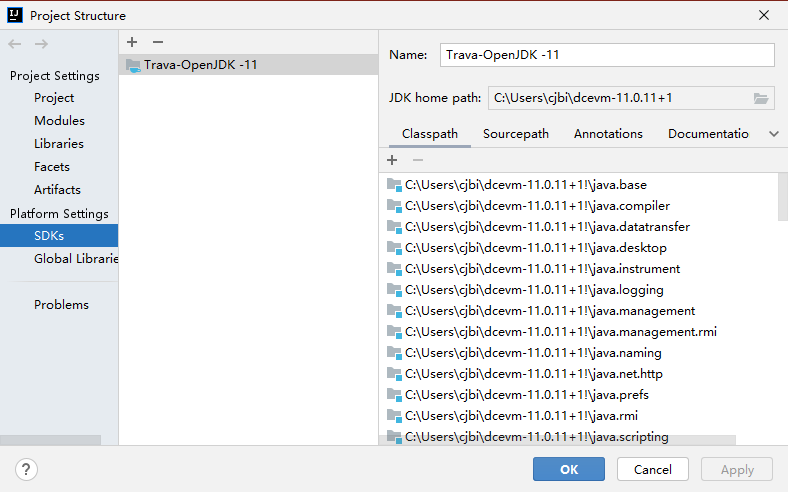Click the forward navigation arrow

pyautogui.click(x=41, y=44)
